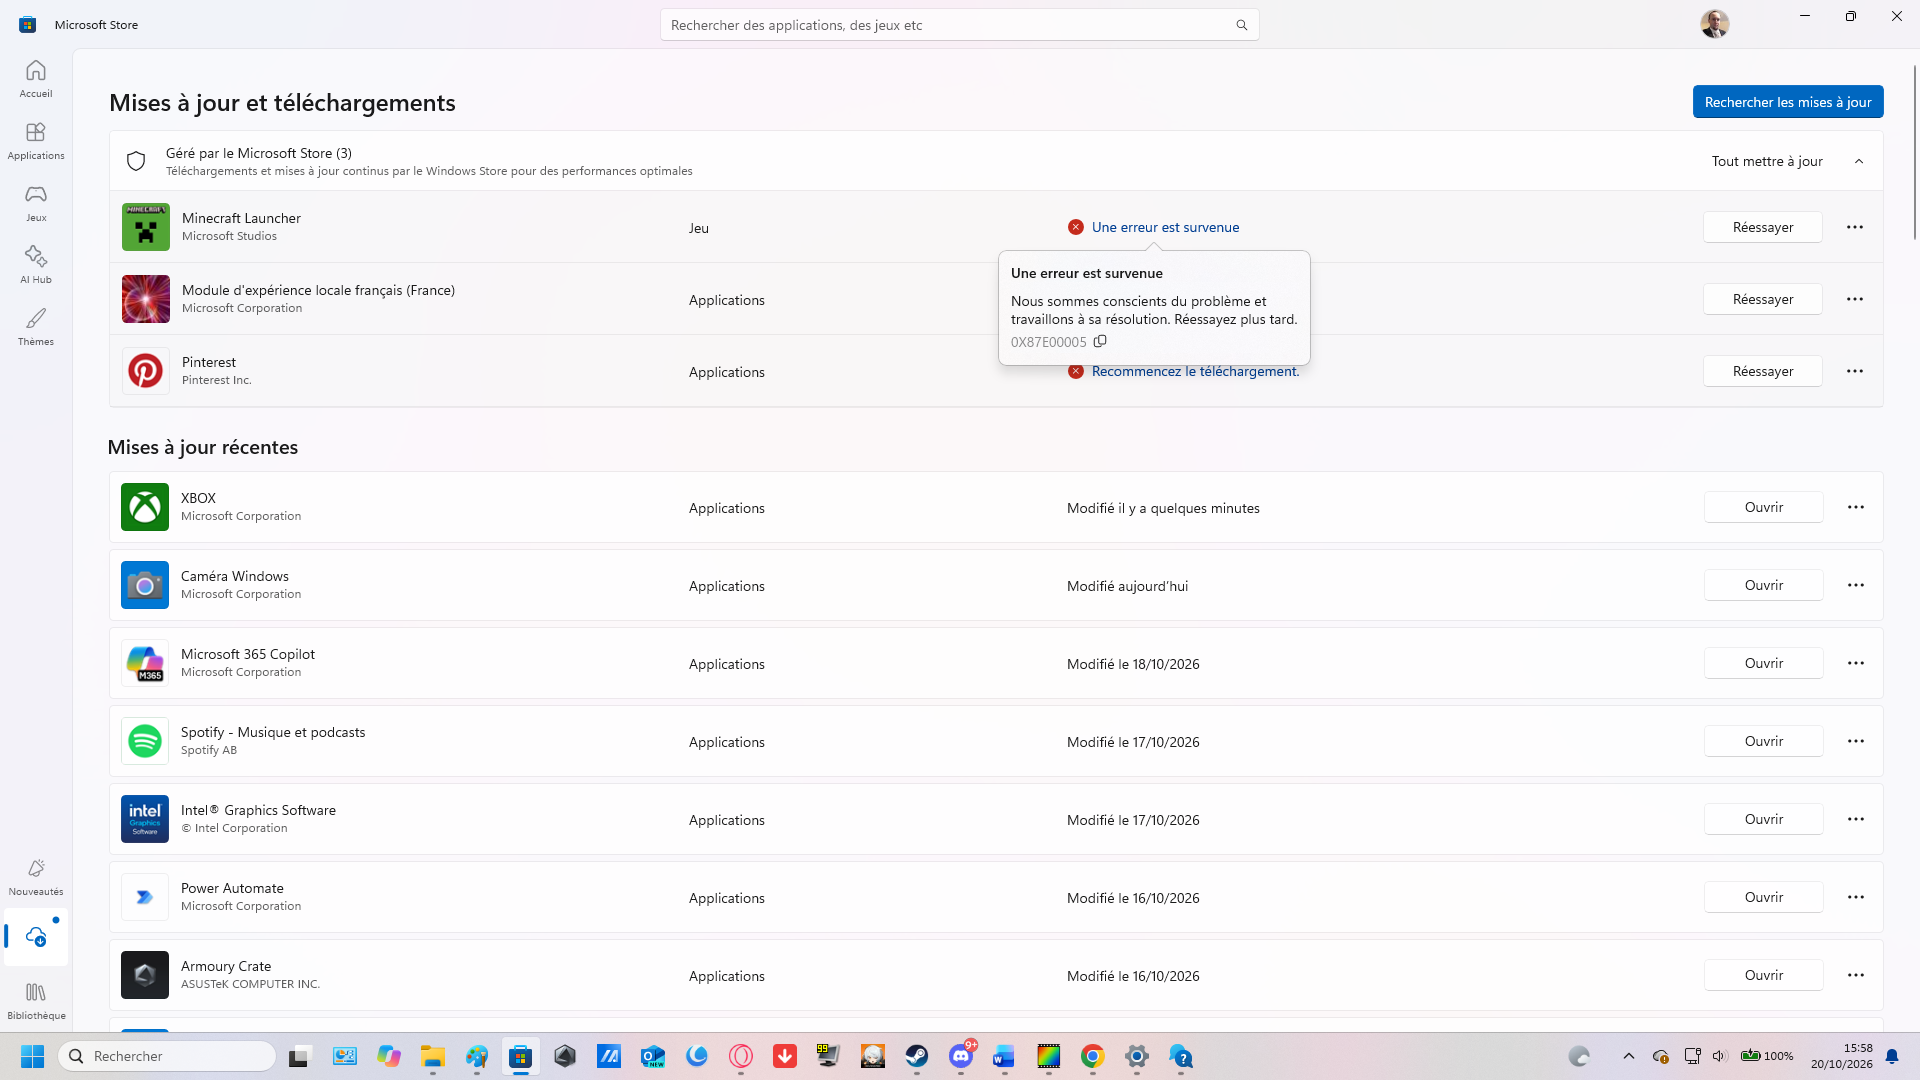Open Steam from the taskbar
Screen dimensions: 1920x1080
tap(916, 1056)
